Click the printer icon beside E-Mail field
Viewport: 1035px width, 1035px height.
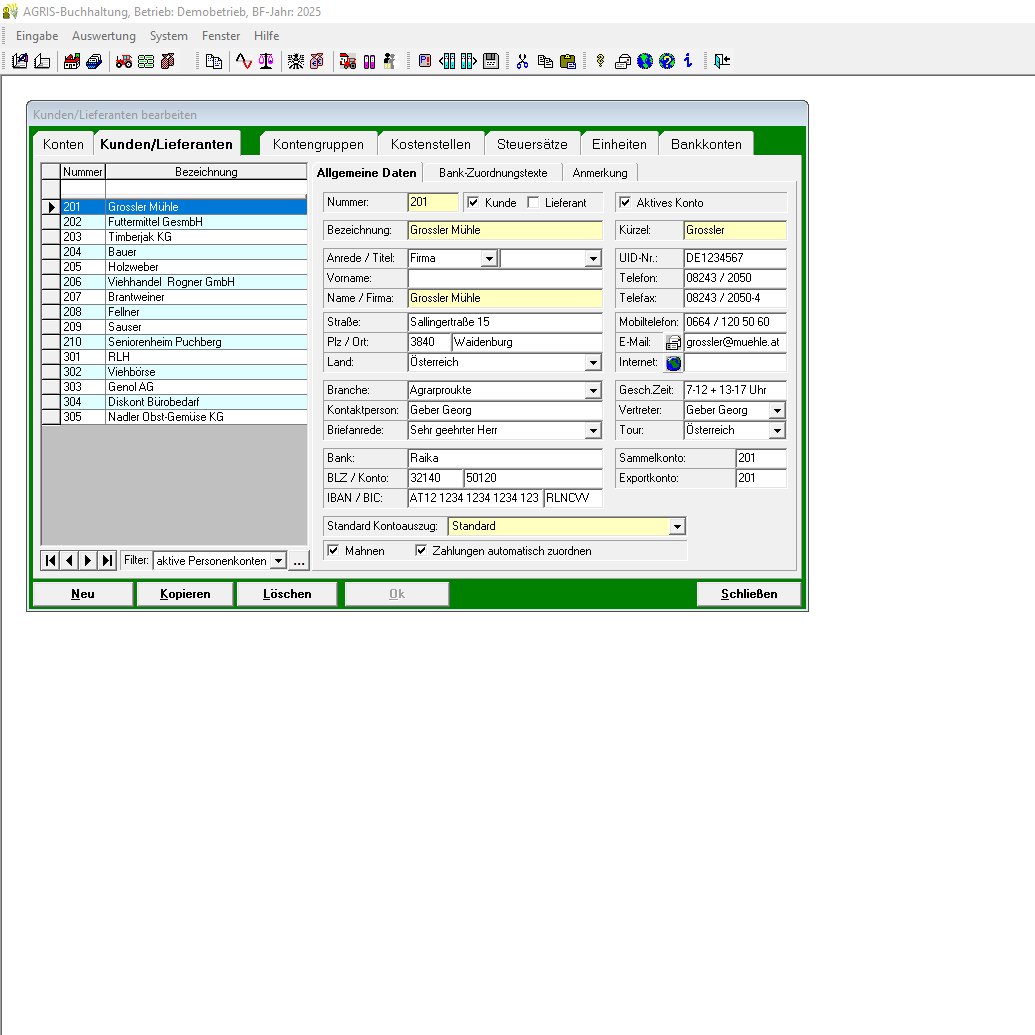pos(673,343)
